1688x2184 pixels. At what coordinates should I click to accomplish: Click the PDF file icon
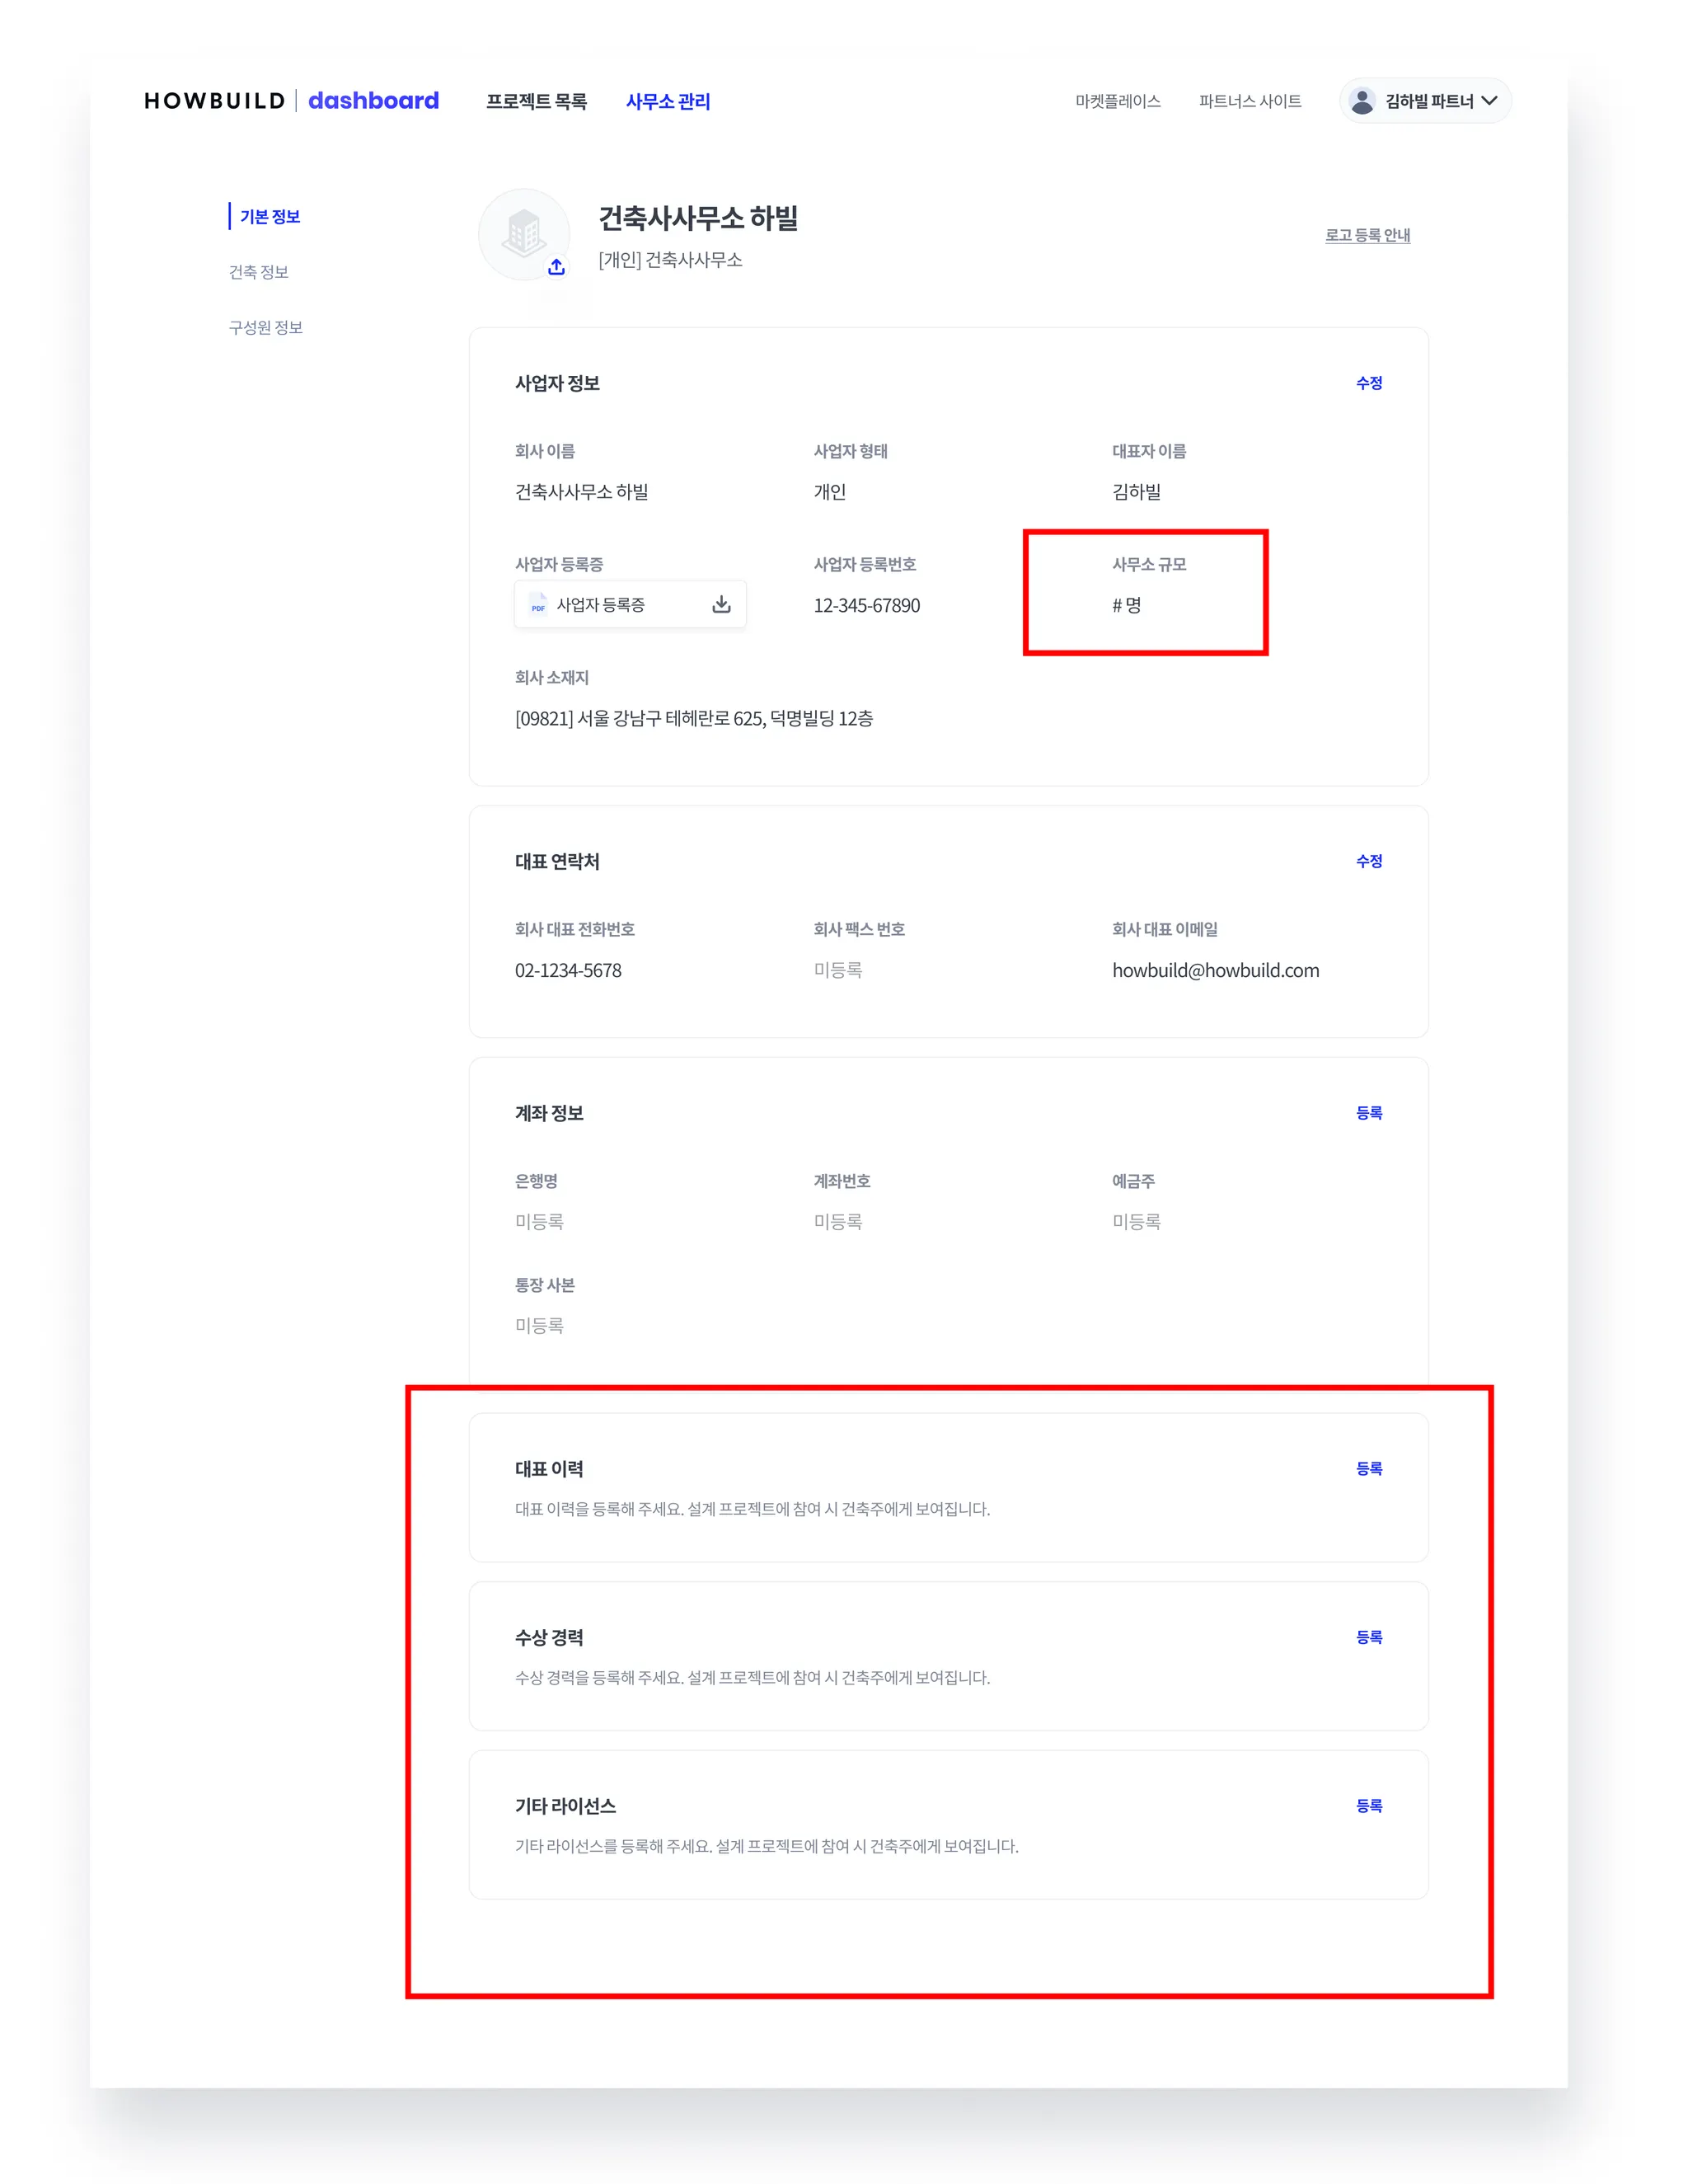coord(538,605)
